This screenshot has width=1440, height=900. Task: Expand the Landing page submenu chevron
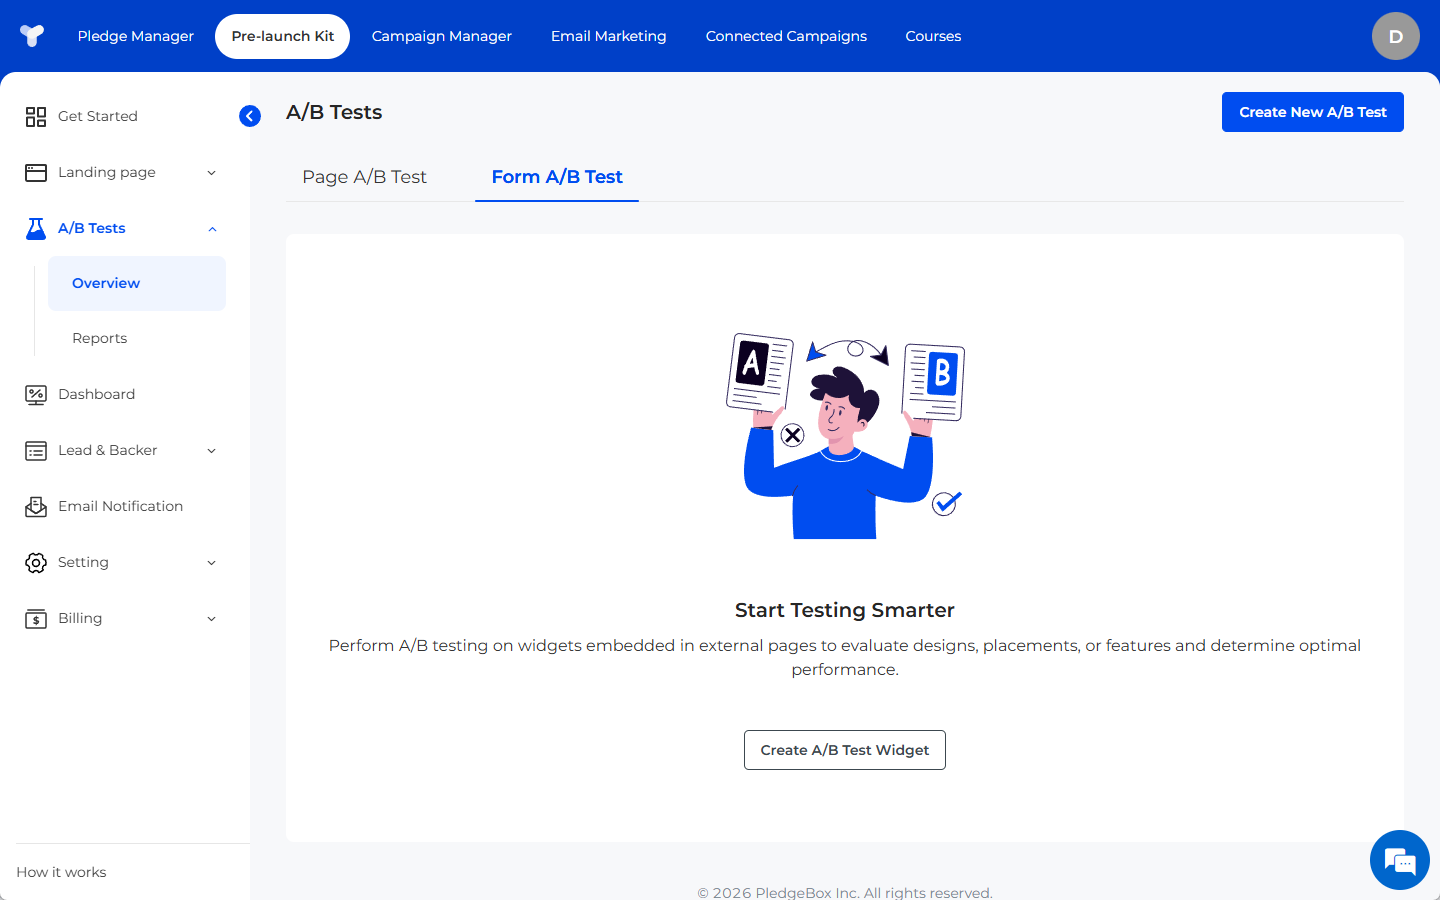211,173
